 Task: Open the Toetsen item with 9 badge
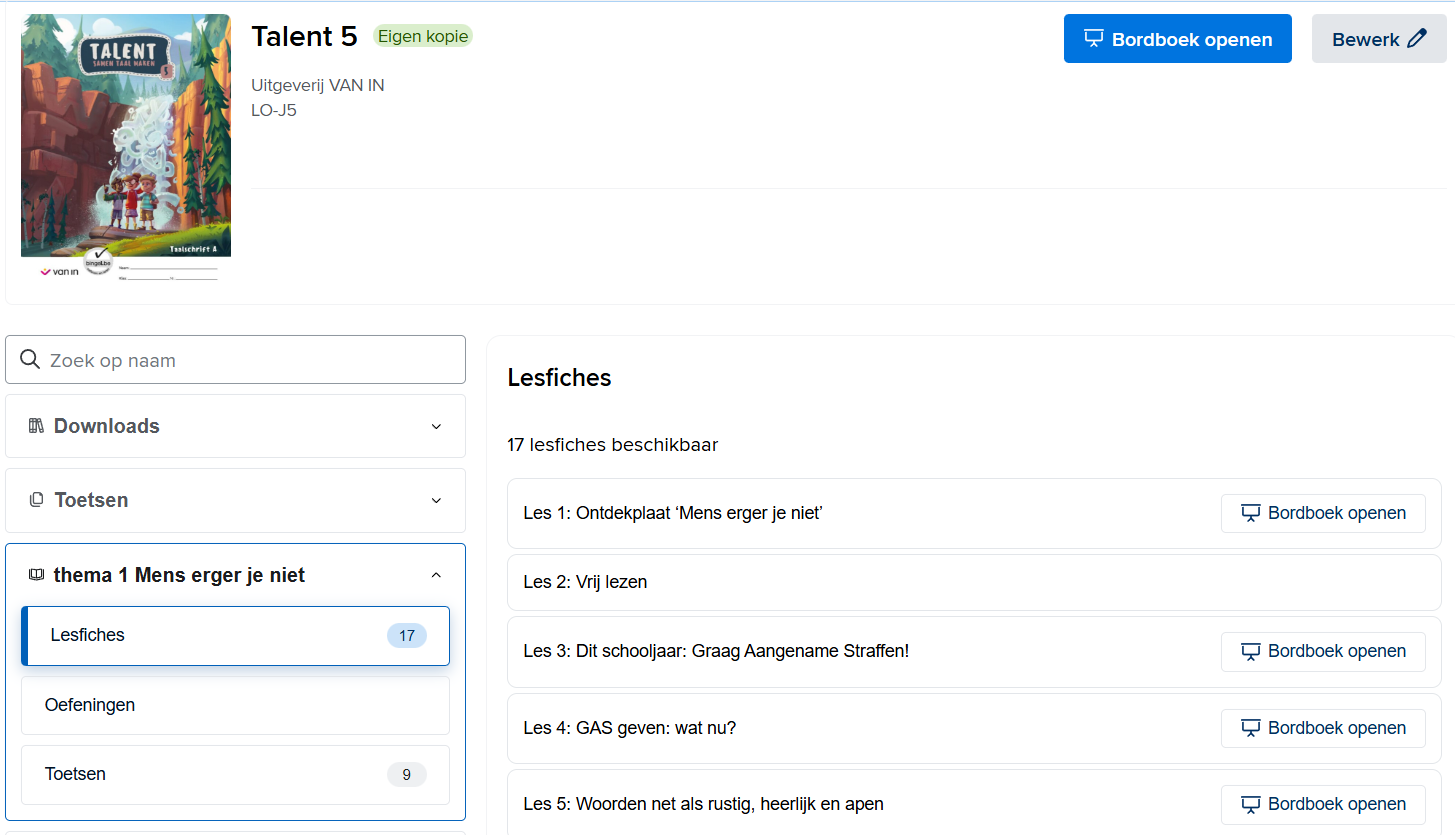point(235,774)
